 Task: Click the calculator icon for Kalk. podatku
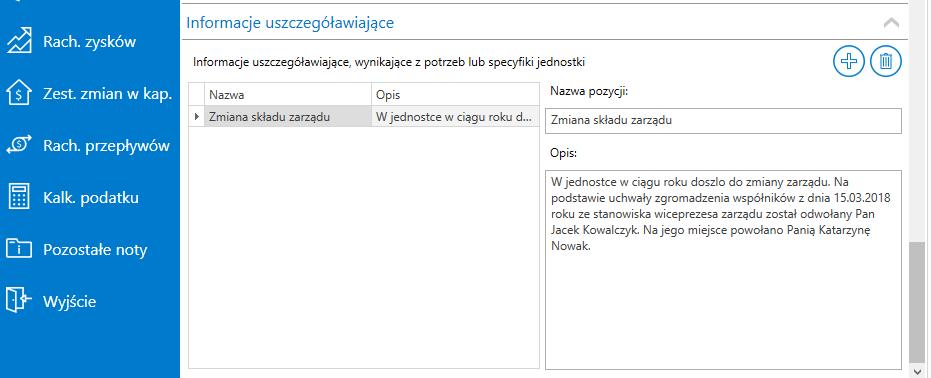coord(18,197)
